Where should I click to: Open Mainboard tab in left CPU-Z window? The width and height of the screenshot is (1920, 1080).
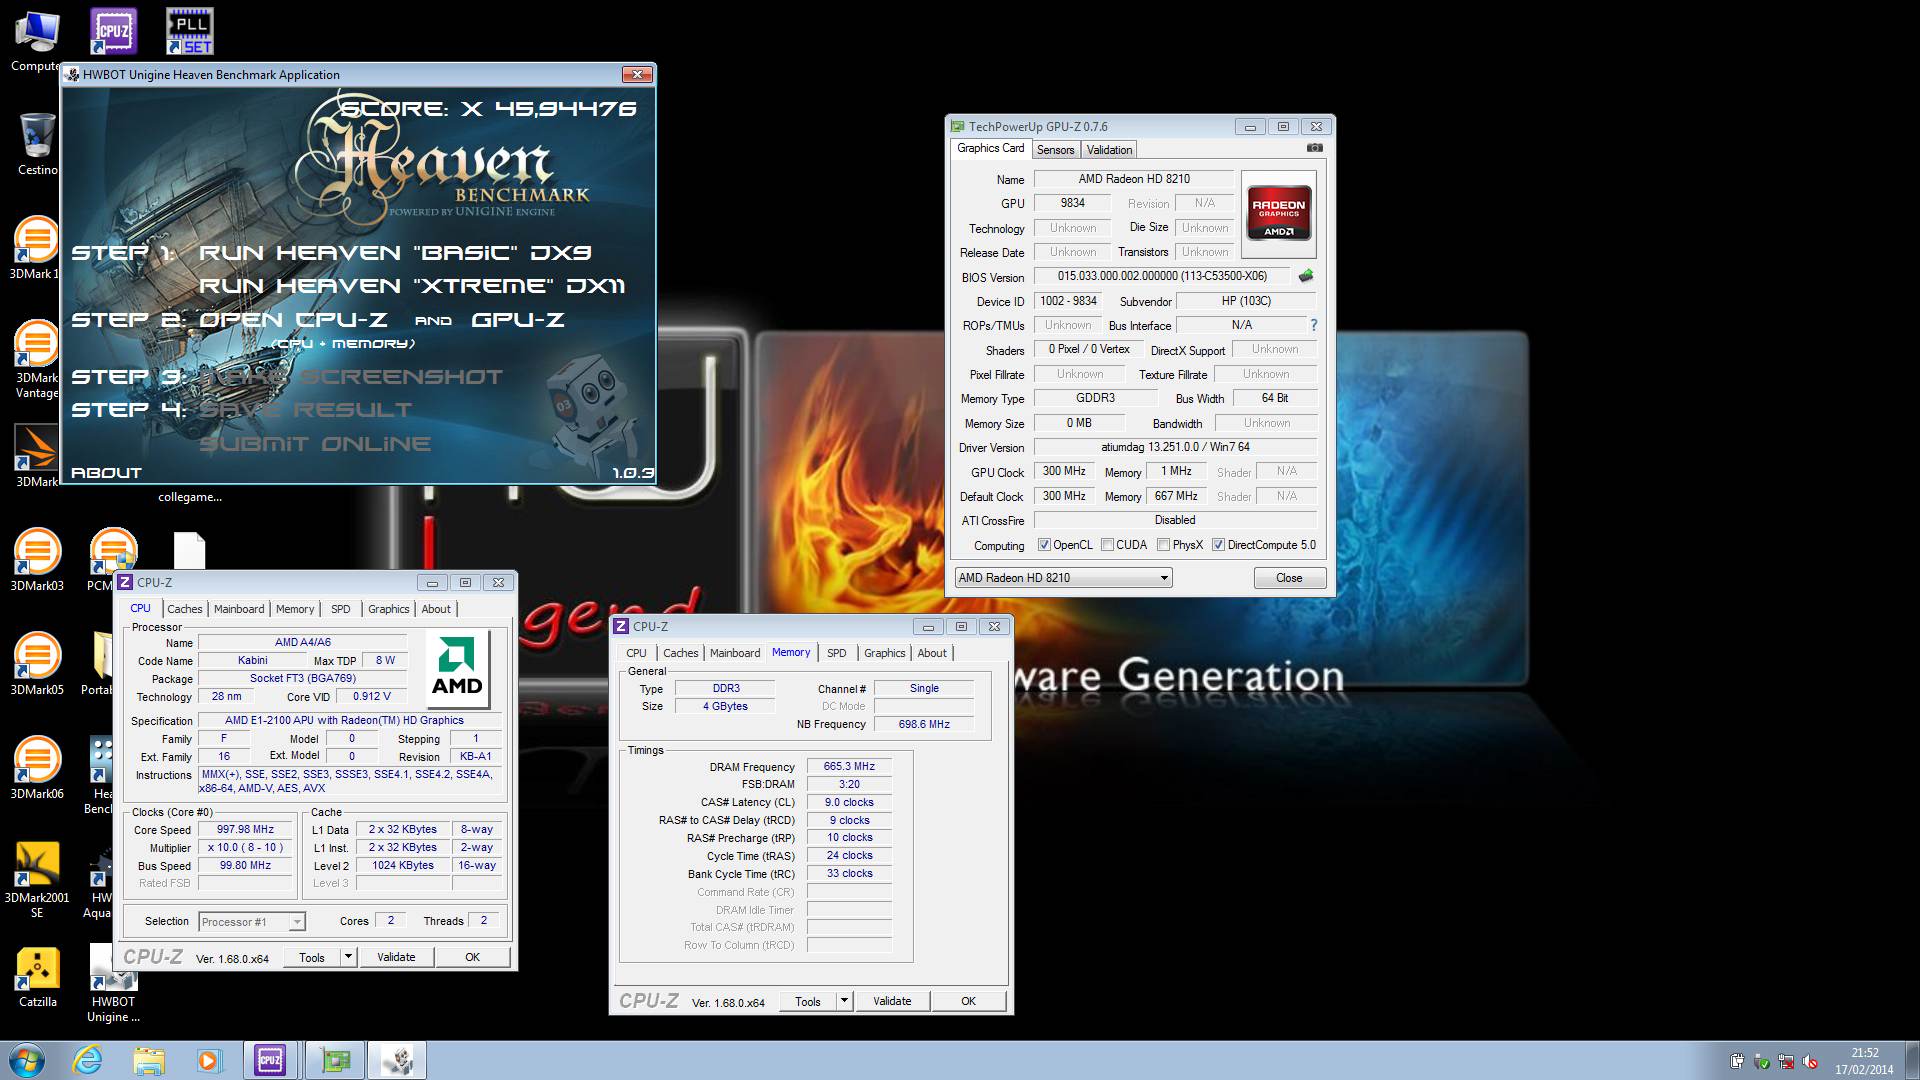click(x=239, y=609)
